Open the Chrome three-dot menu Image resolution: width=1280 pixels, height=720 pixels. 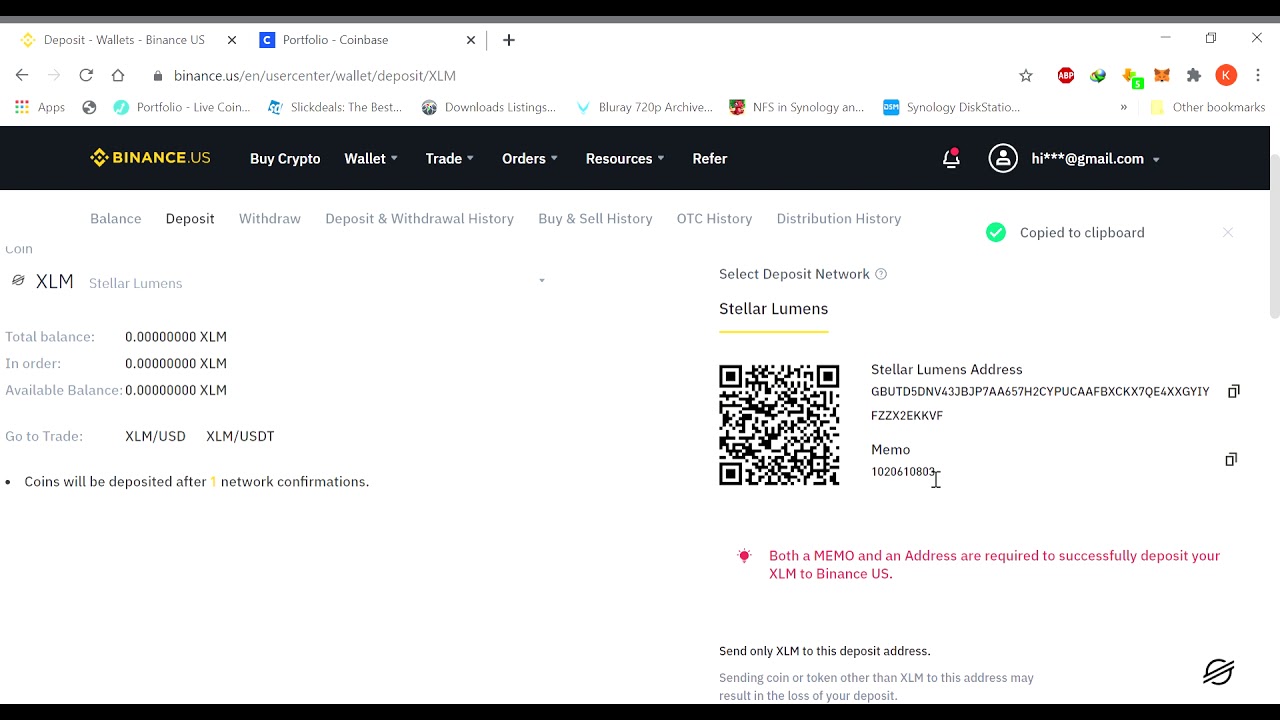pyautogui.click(x=1258, y=76)
